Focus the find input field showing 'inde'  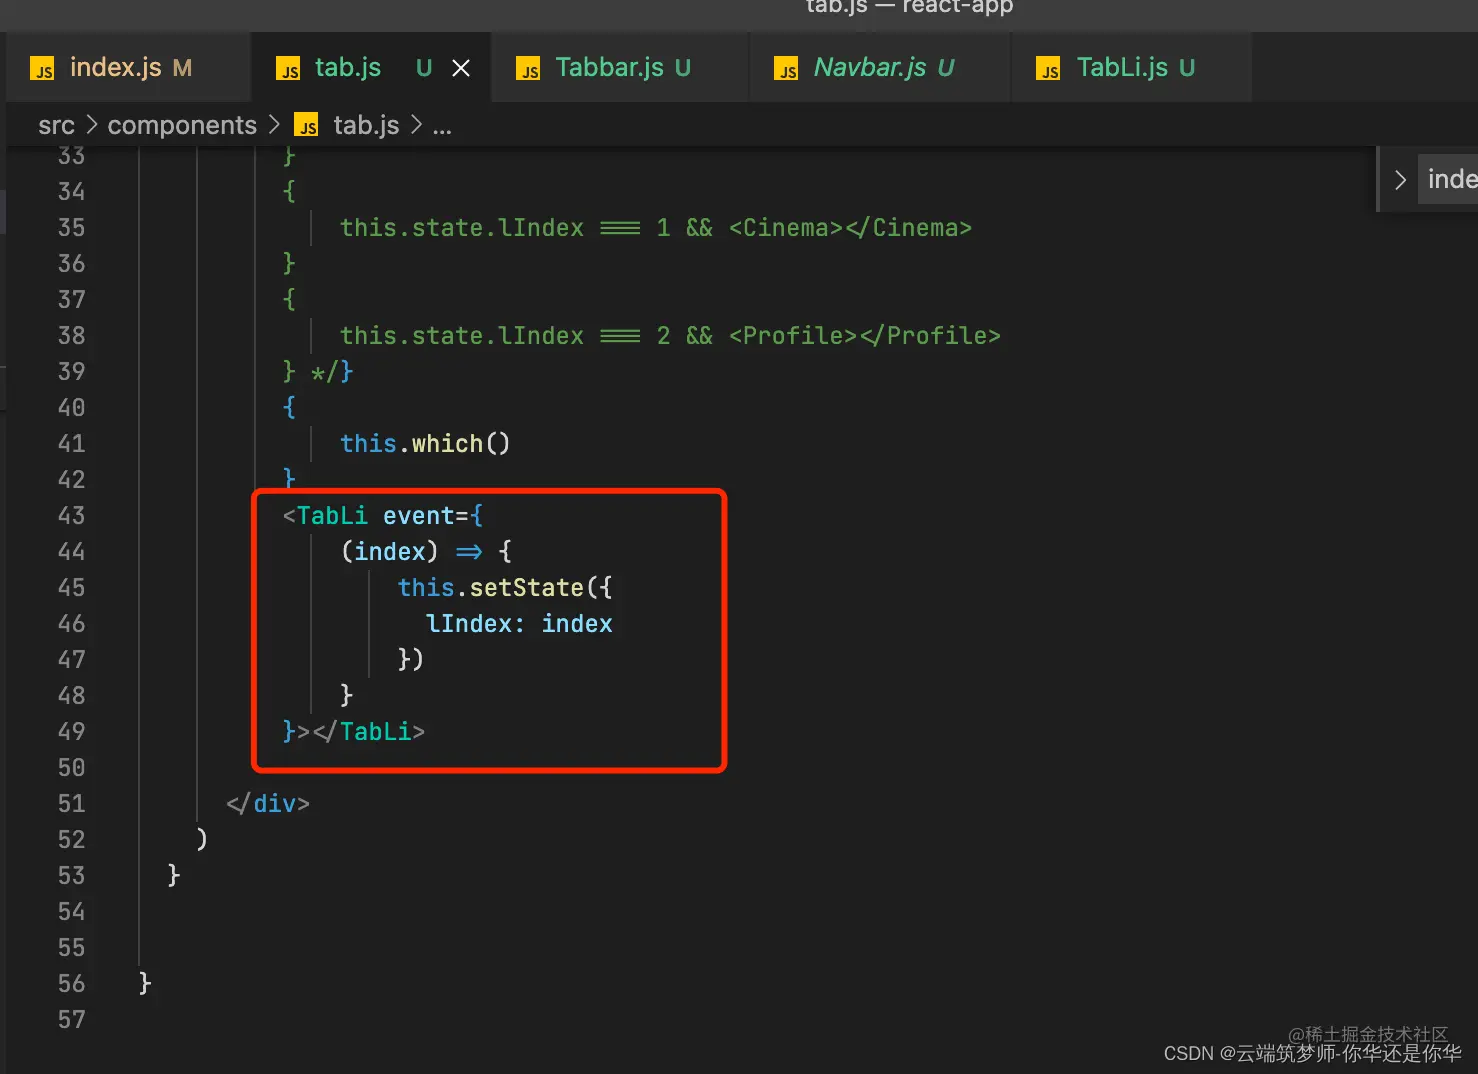tap(1448, 180)
